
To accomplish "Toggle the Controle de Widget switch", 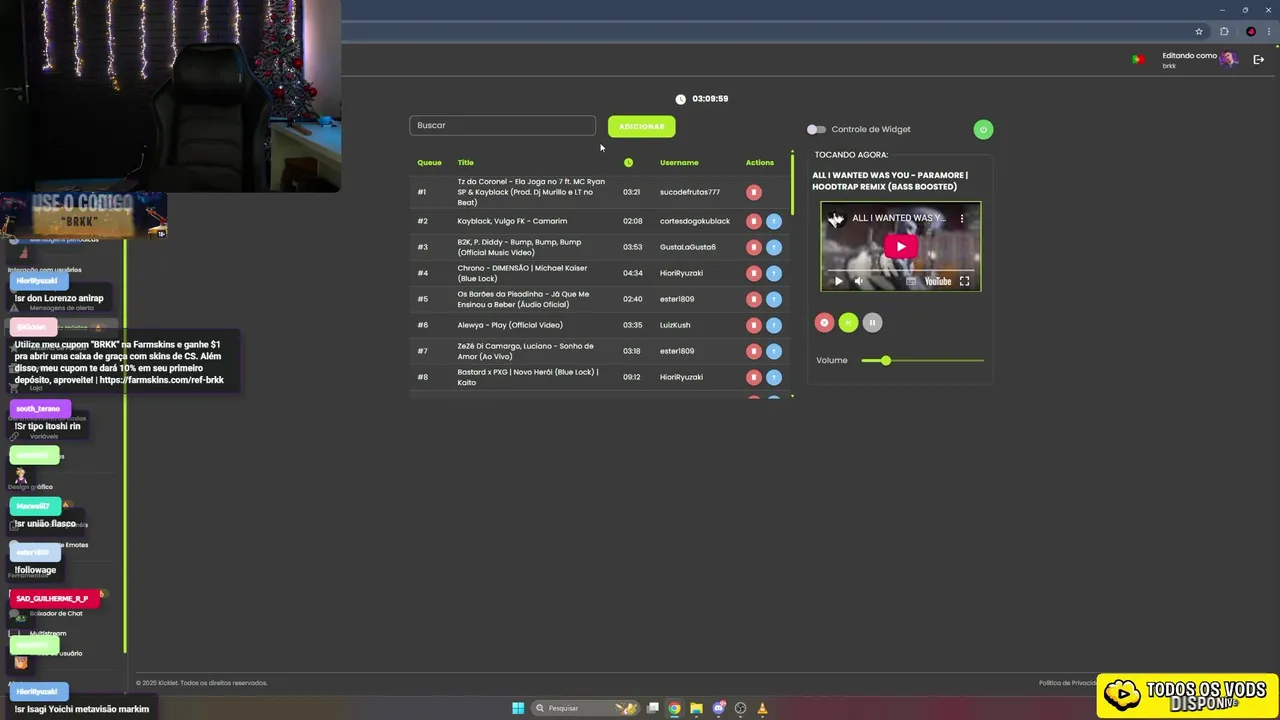I will (817, 129).
